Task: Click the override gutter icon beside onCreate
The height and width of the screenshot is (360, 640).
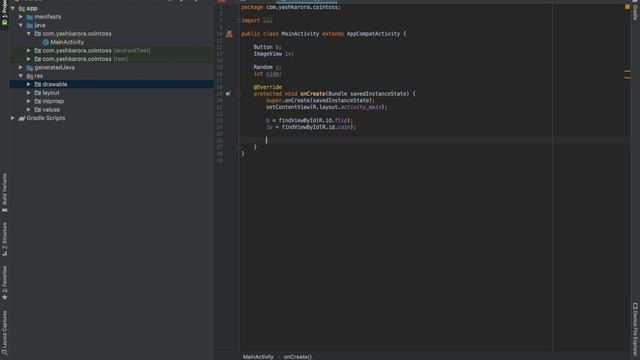Action: pyautogui.click(x=228, y=94)
